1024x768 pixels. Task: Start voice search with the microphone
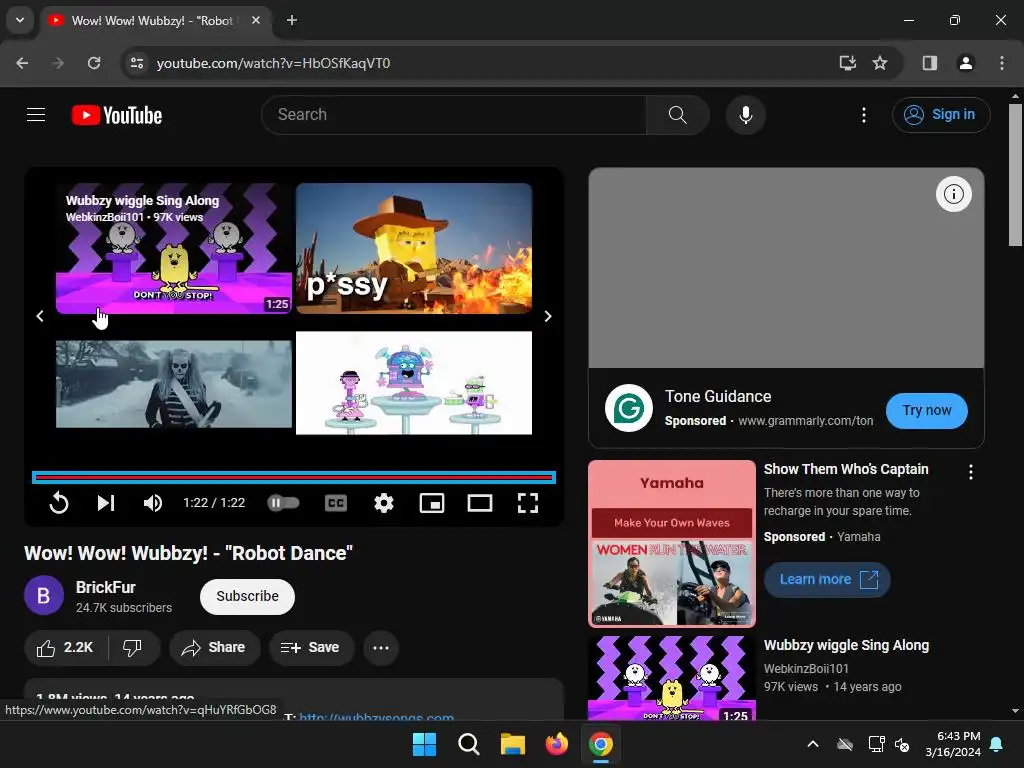tap(745, 115)
